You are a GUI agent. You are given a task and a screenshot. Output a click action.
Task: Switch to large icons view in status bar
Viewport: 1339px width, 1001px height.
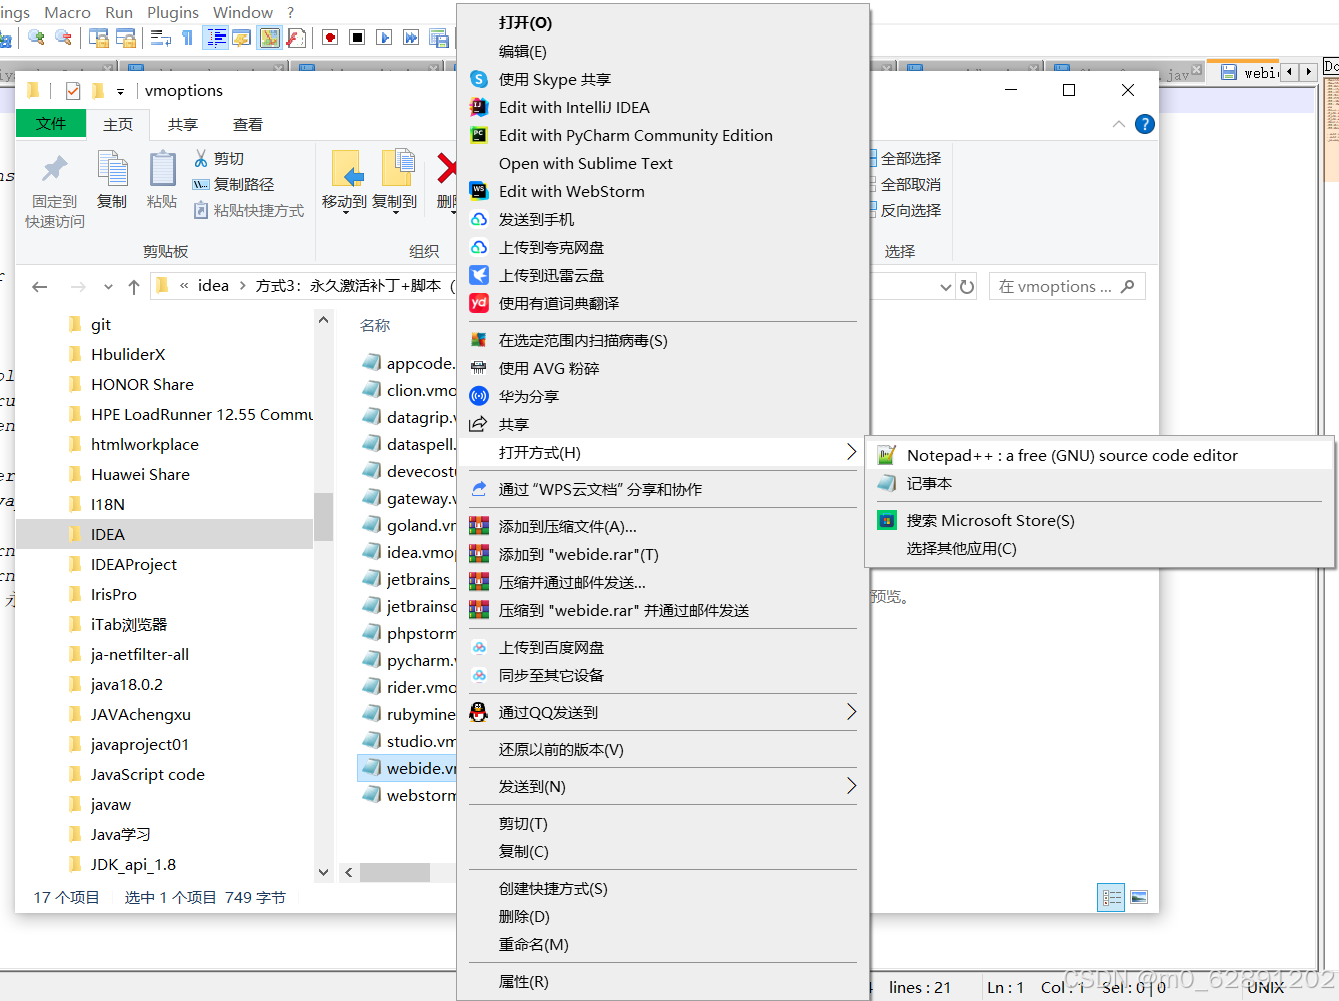point(1139,897)
